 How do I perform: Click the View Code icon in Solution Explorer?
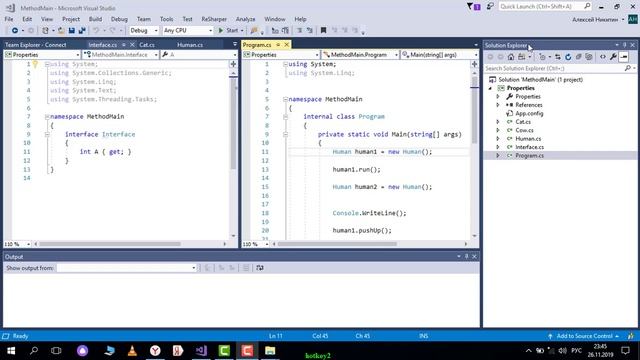(603, 57)
